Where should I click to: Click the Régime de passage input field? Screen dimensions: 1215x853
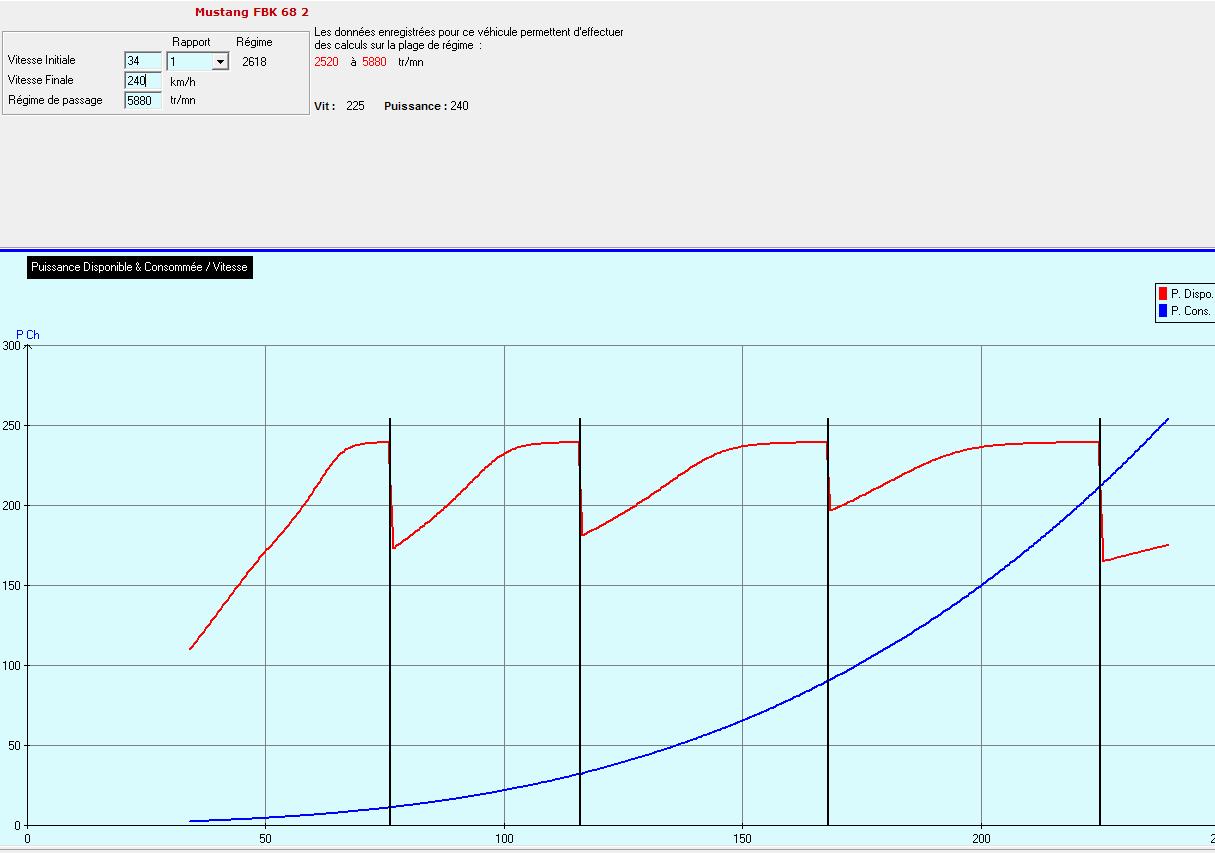click(143, 101)
